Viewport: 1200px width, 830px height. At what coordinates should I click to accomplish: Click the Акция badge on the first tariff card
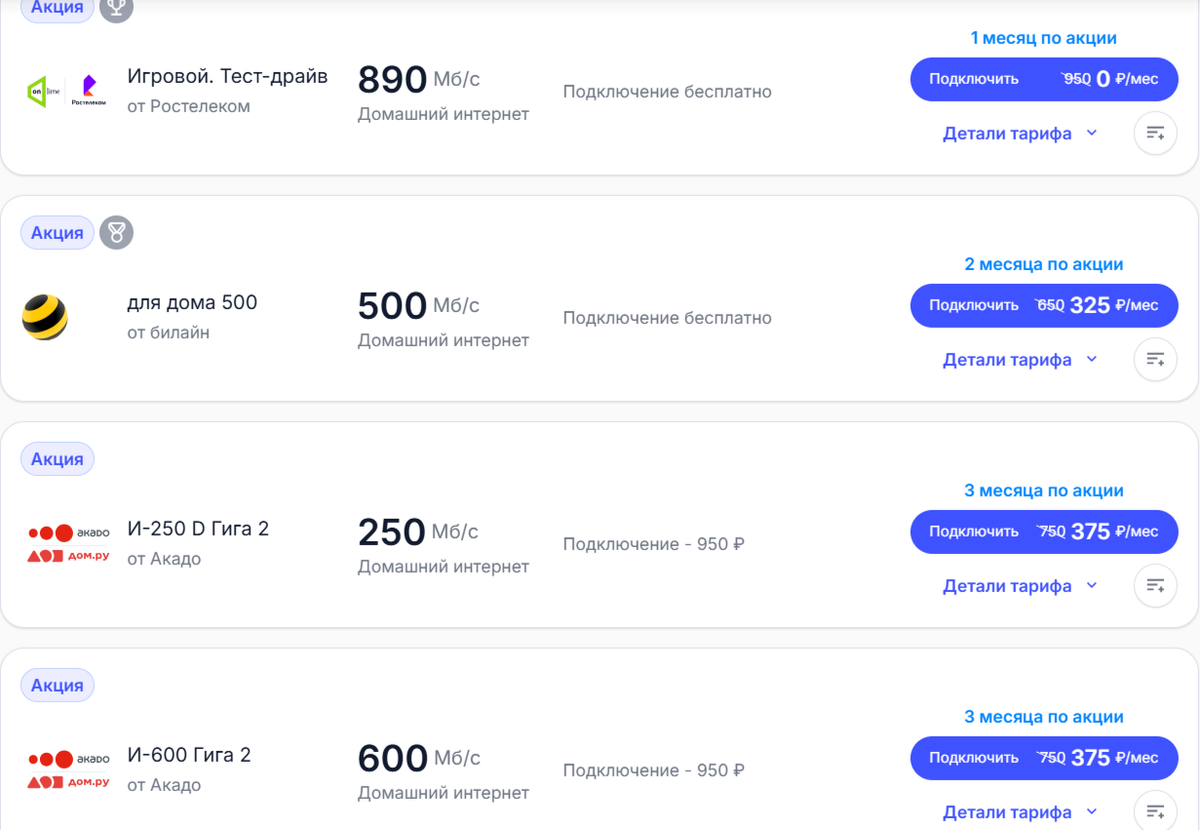point(57,8)
